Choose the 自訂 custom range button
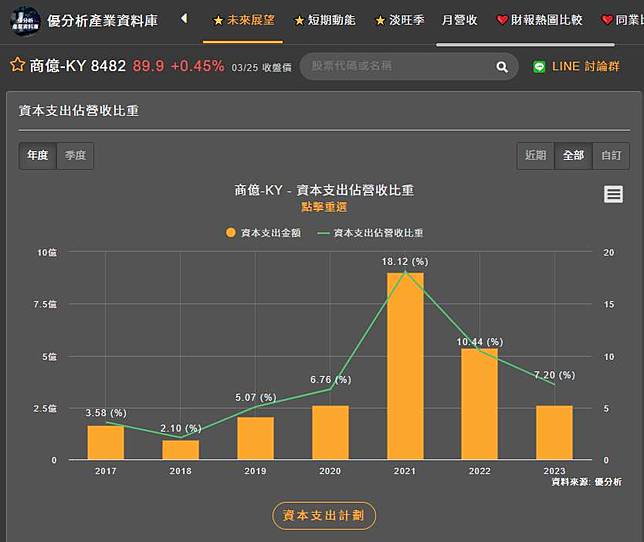This screenshot has height=542, width=644. point(611,156)
